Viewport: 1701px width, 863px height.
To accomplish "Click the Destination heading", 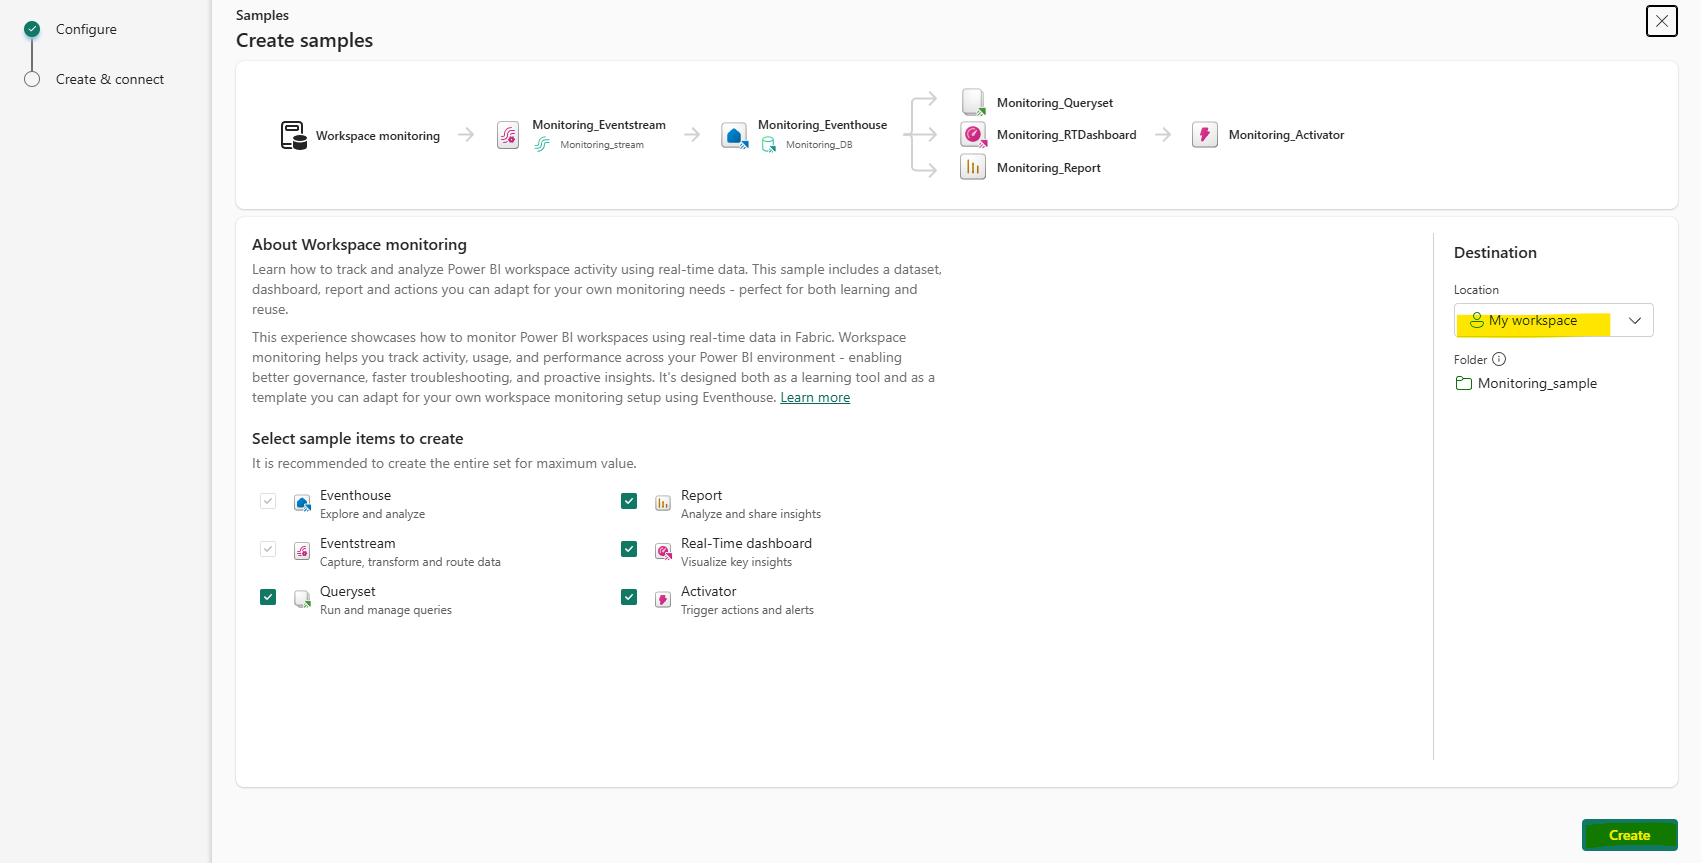I will (1495, 253).
